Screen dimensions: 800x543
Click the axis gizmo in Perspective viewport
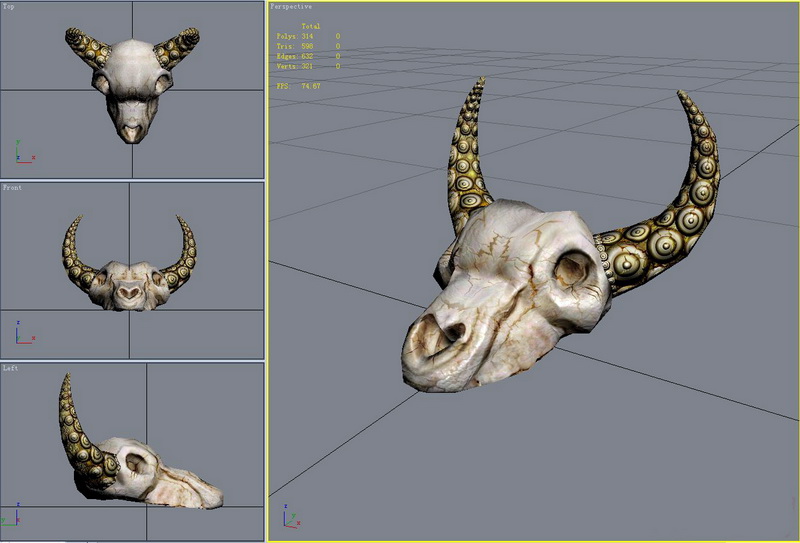pyautogui.click(x=289, y=518)
